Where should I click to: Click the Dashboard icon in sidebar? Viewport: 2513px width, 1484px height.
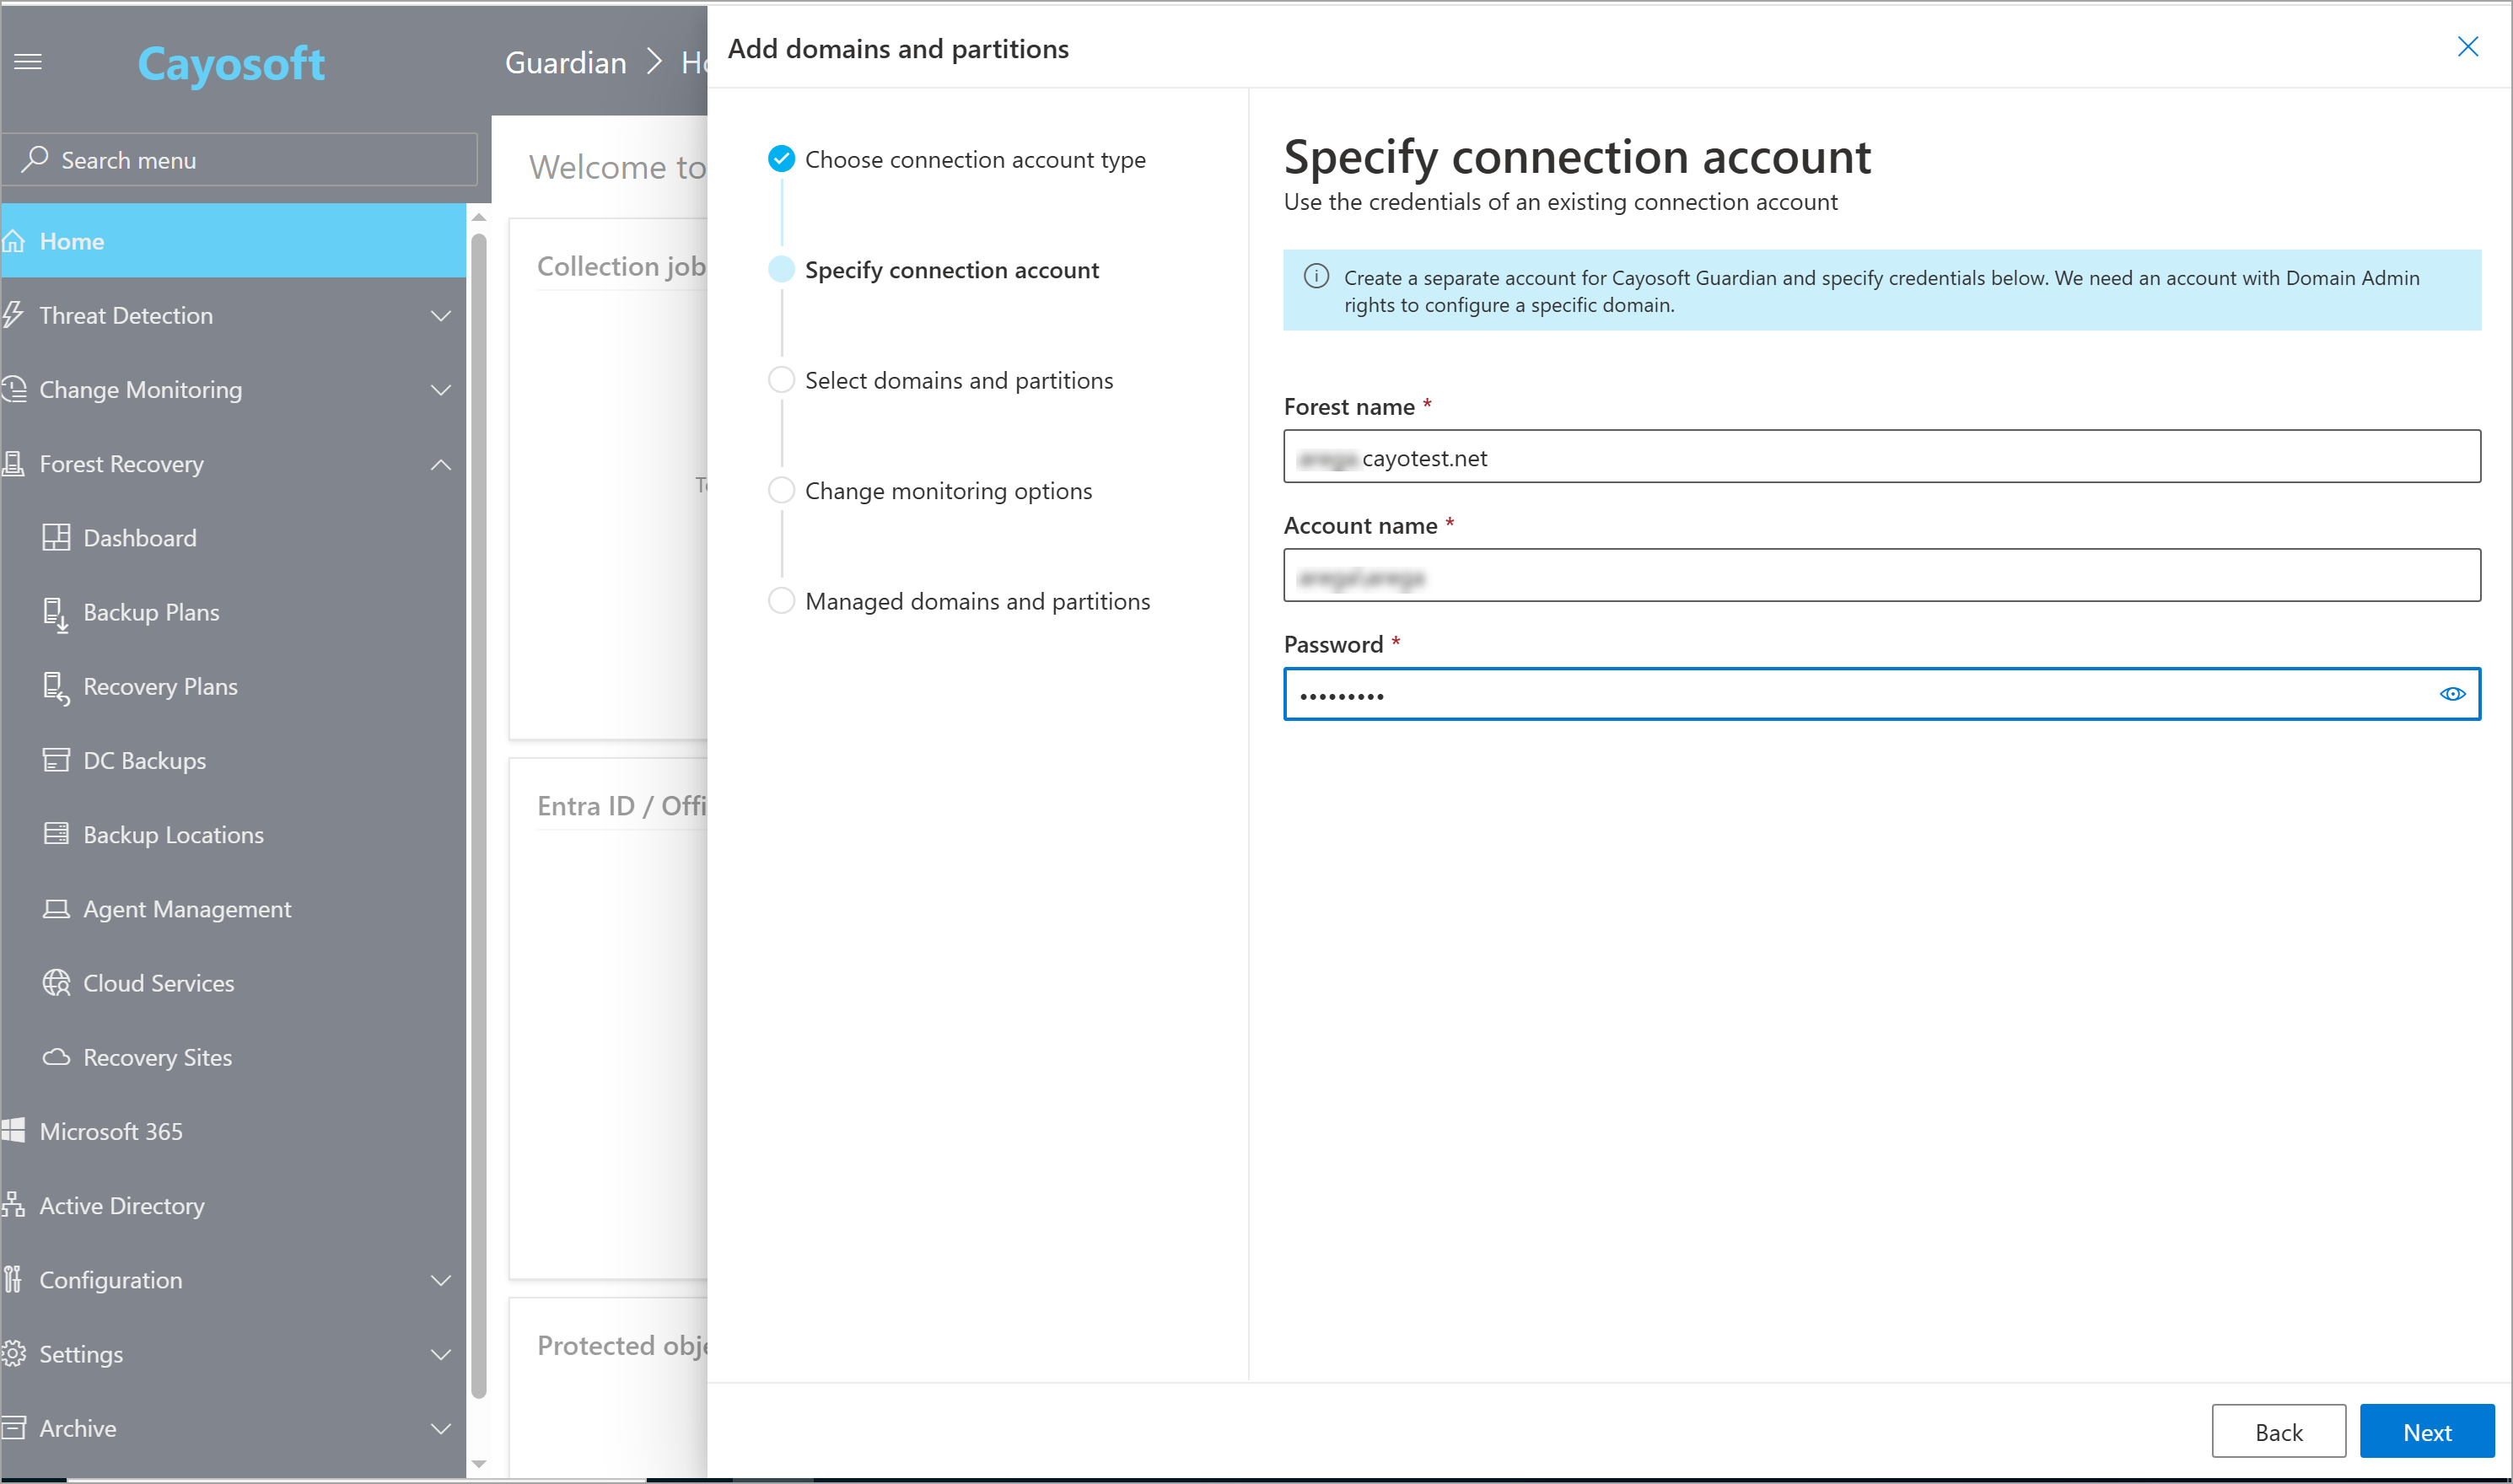56,538
